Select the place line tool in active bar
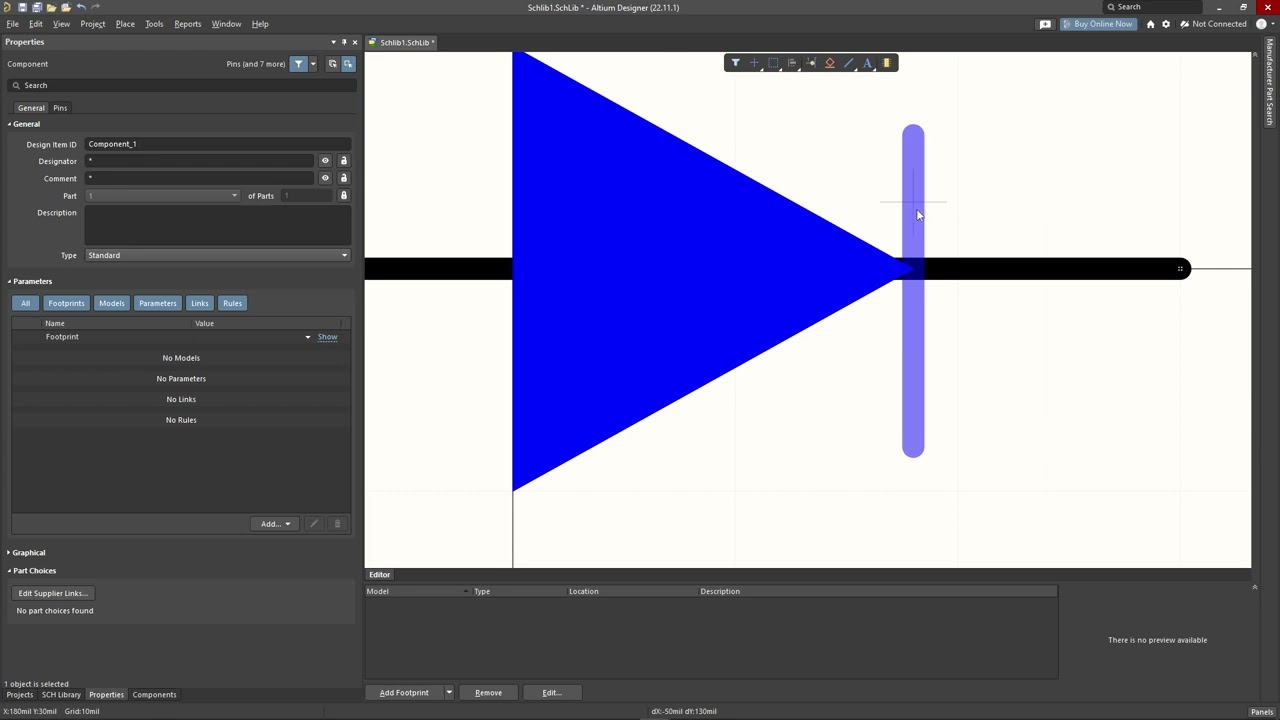 click(849, 63)
